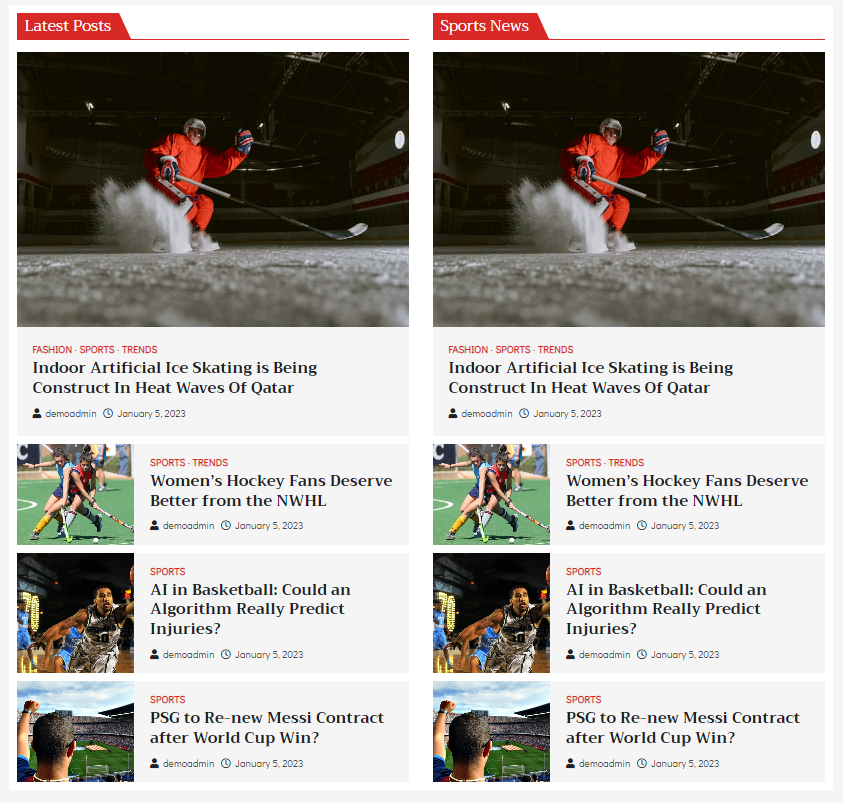Click large ice hockey image in Sports News
This screenshot has width=843, height=803.
point(628,189)
